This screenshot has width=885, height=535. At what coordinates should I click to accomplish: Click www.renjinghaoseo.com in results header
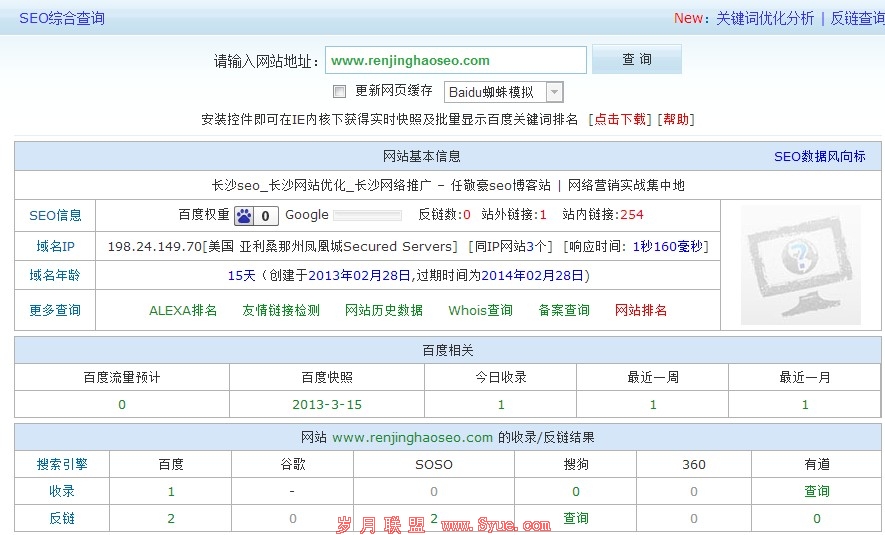tap(413, 437)
